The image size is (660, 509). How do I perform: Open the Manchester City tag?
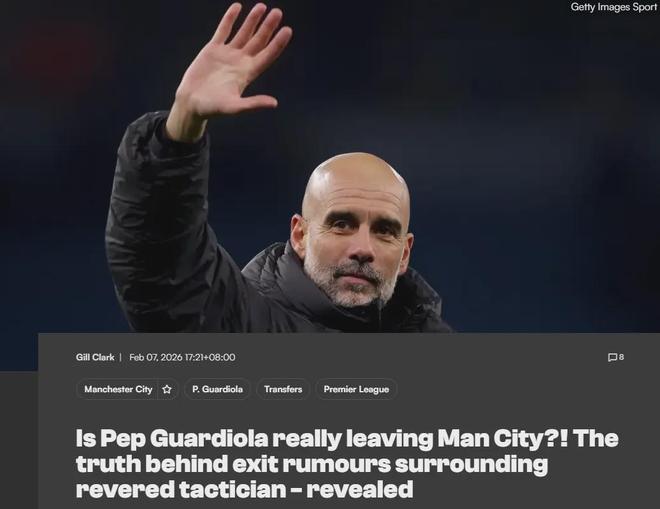coord(118,389)
